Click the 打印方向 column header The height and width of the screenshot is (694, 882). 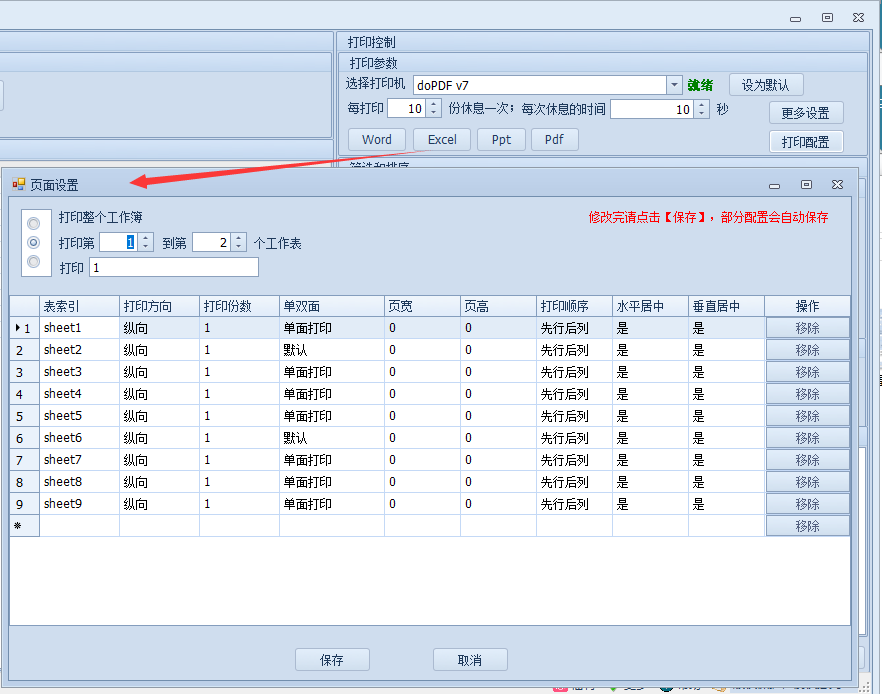click(x=159, y=306)
